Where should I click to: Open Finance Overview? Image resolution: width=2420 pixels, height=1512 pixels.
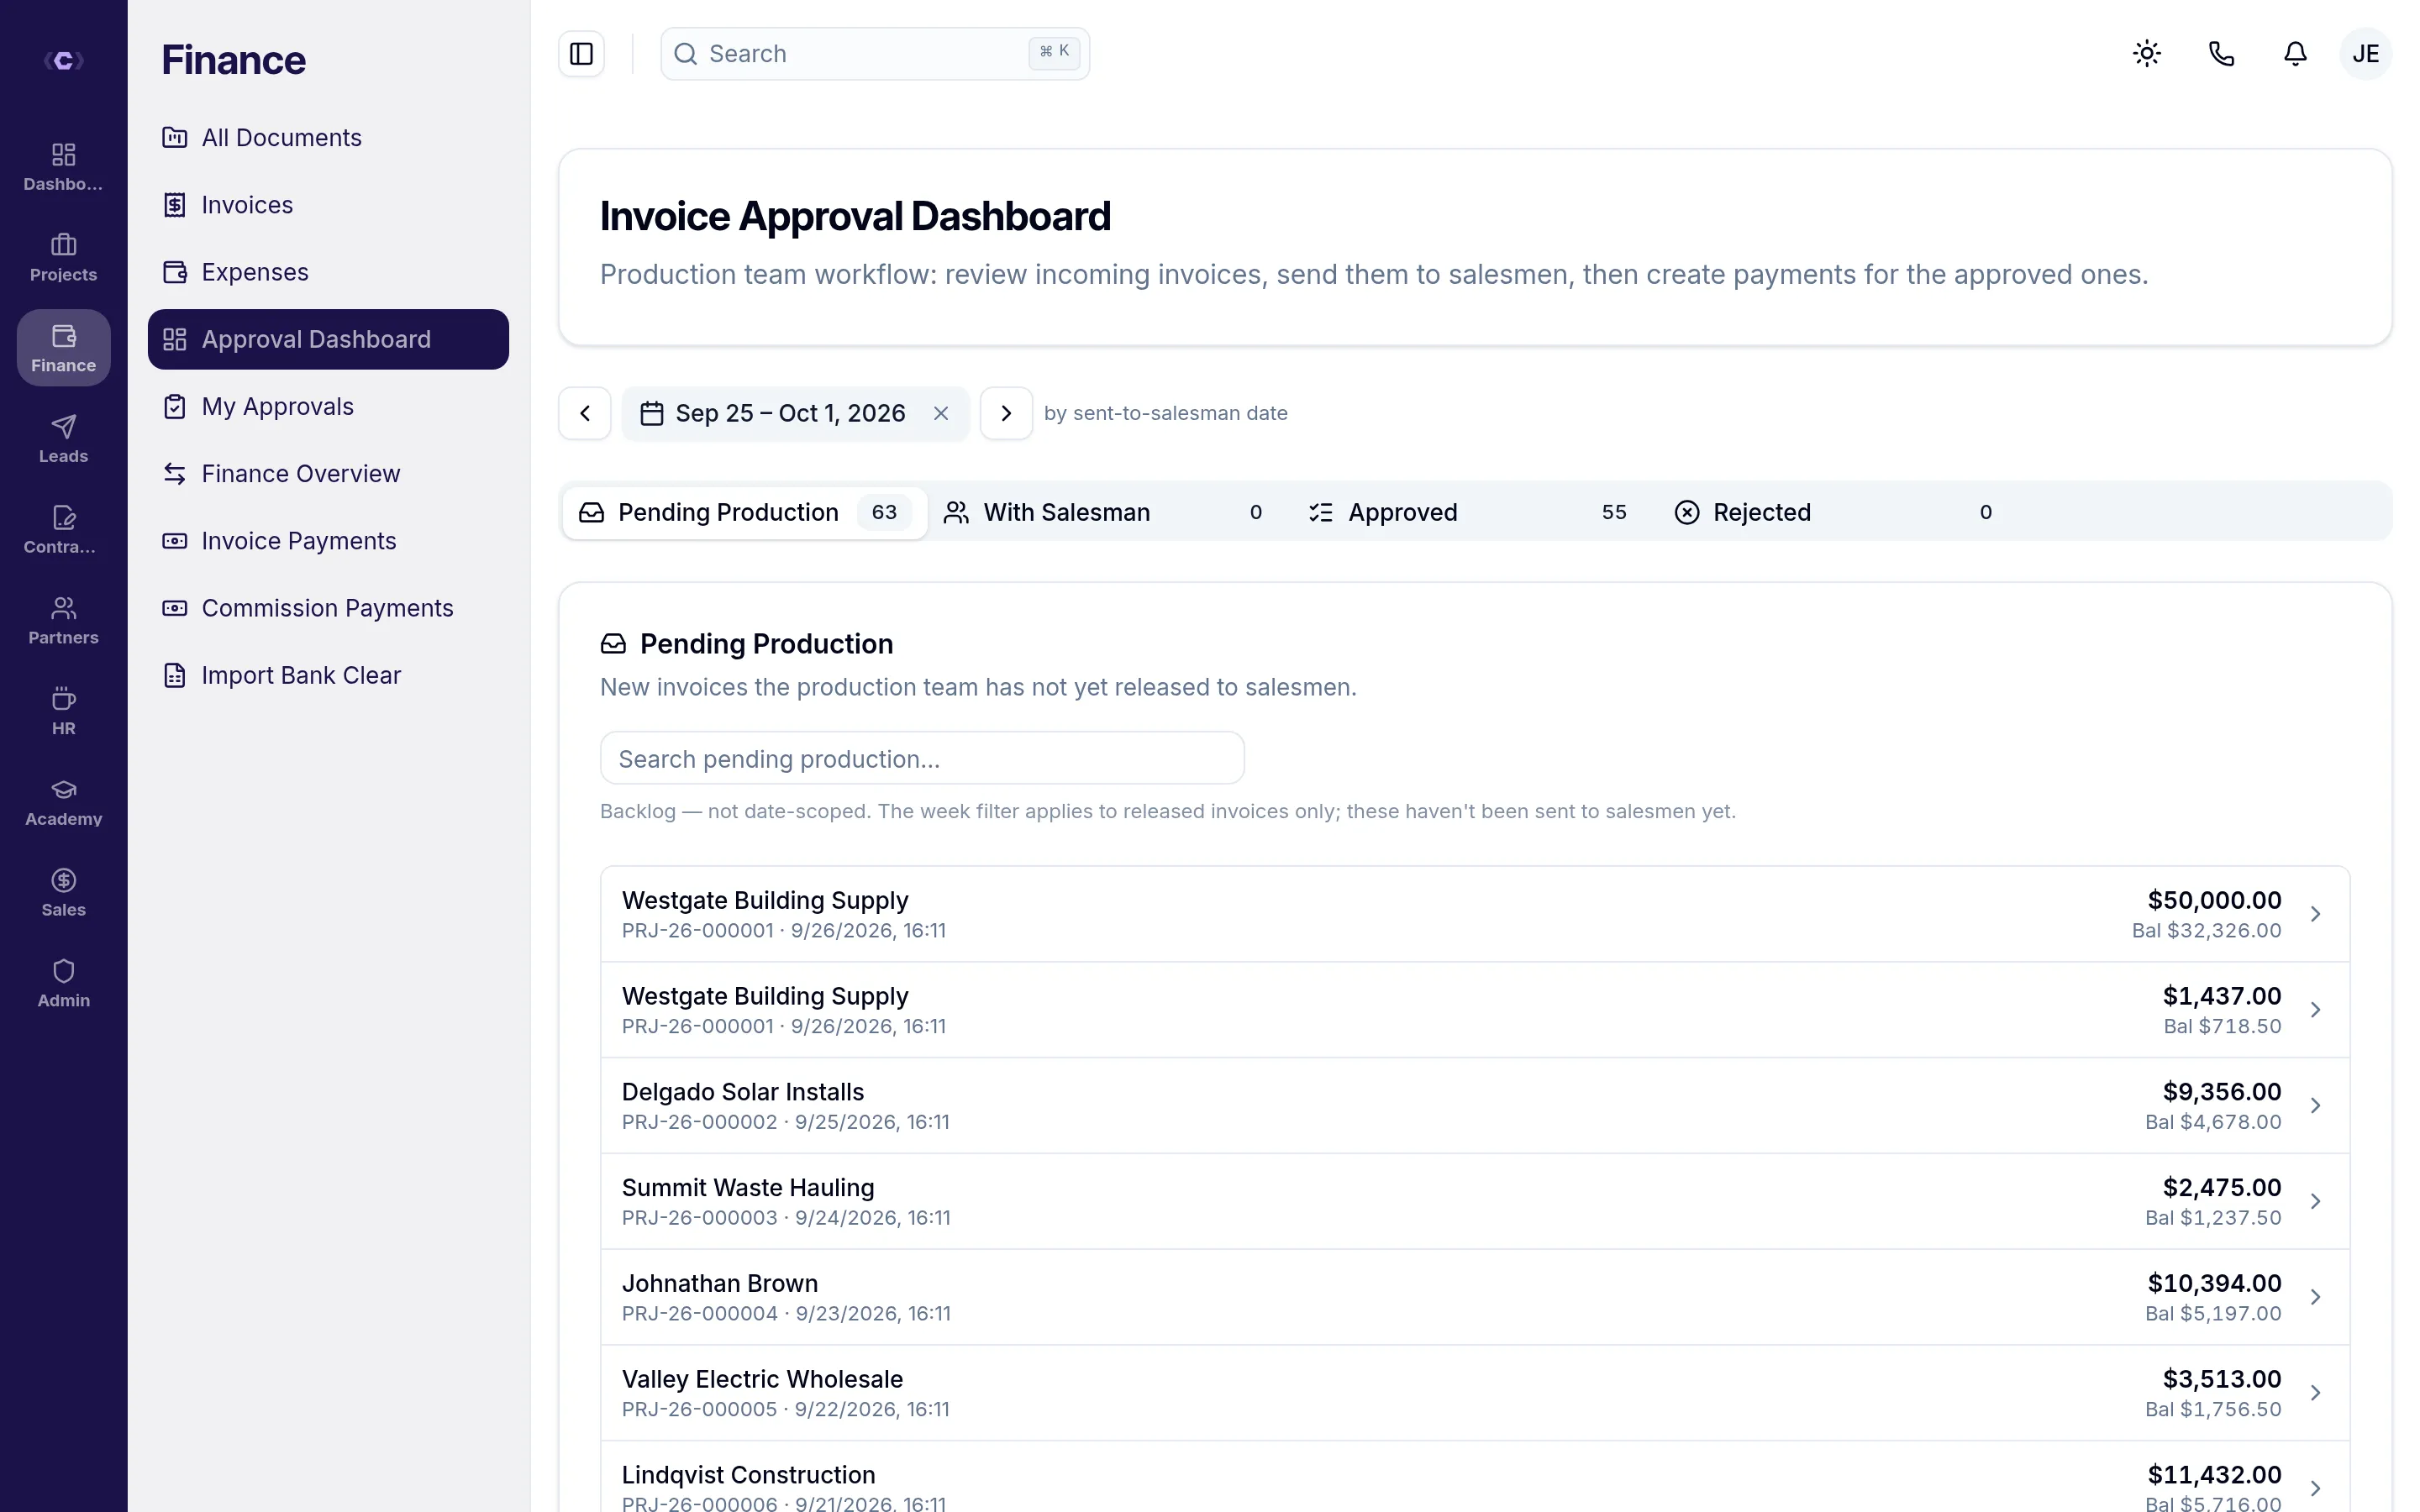328,474
